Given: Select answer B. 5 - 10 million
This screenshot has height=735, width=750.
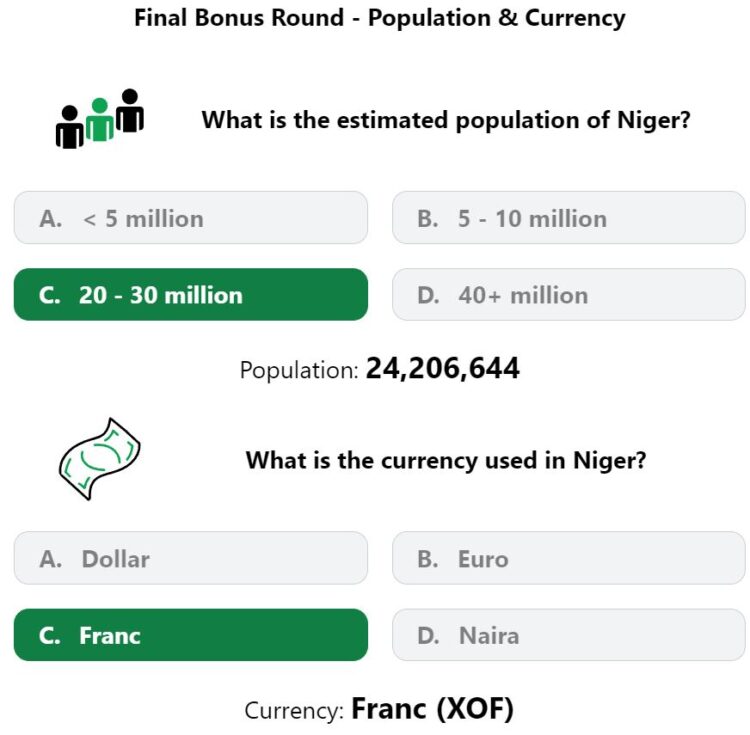Looking at the screenshot, I should (x=569, y=218).
